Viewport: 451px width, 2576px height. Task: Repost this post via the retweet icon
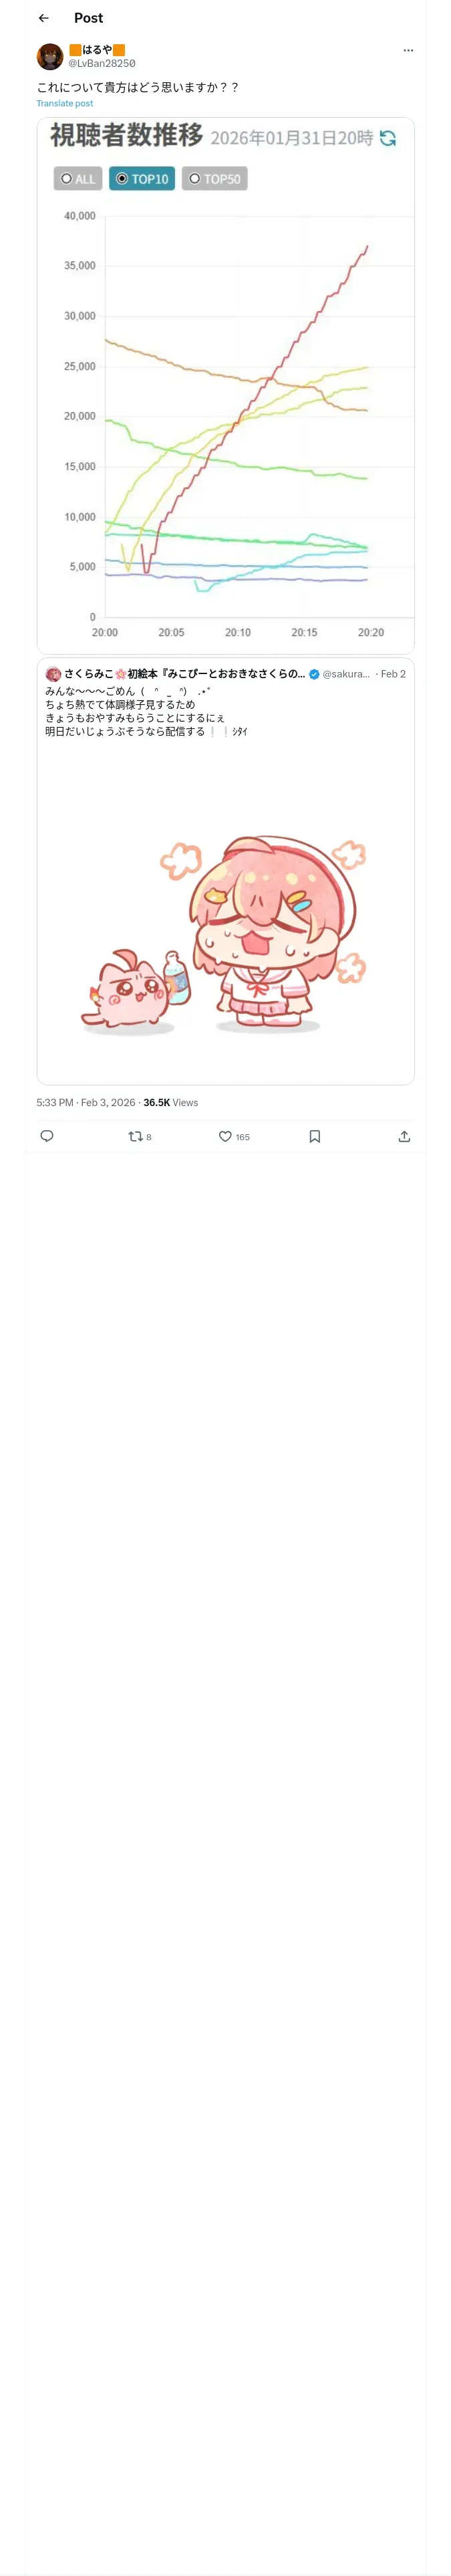tap(136, 1136)
